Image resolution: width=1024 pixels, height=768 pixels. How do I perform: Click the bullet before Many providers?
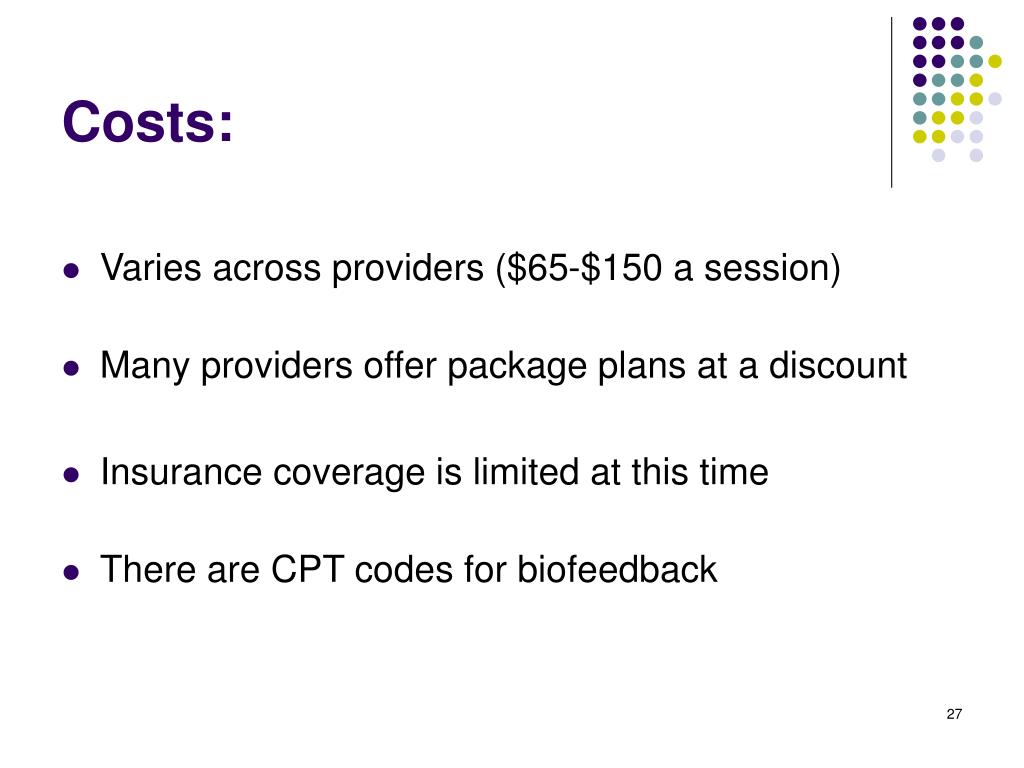coord(72,368)
